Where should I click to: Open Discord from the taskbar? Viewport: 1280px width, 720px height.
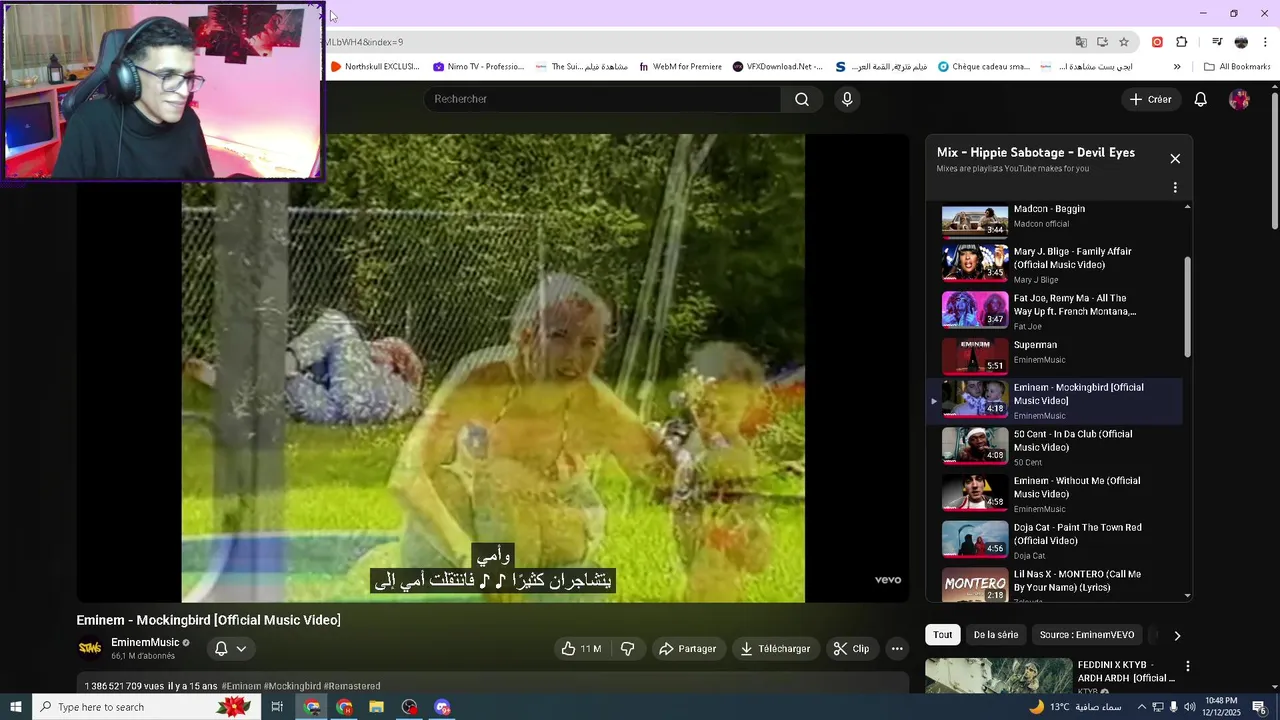point(442,707)
